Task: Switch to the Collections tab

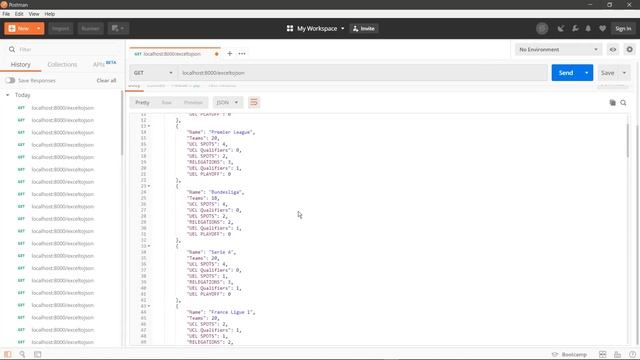Action: tap(62, 64)
